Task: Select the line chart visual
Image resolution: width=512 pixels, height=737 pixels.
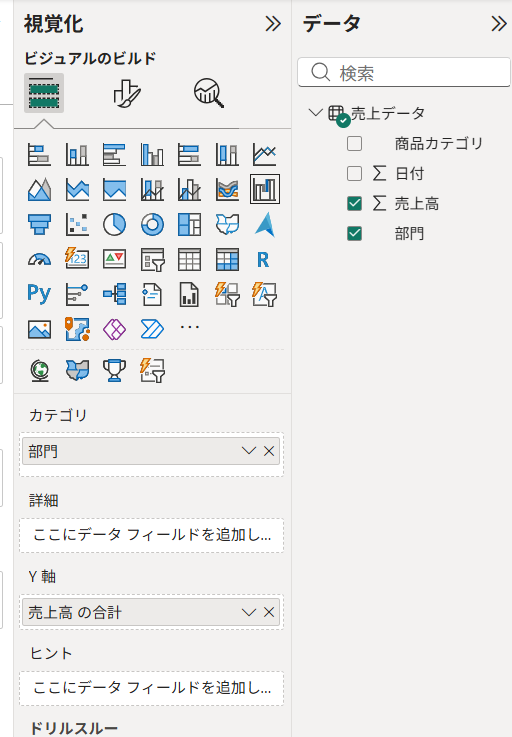Action: tap(265, 154)
